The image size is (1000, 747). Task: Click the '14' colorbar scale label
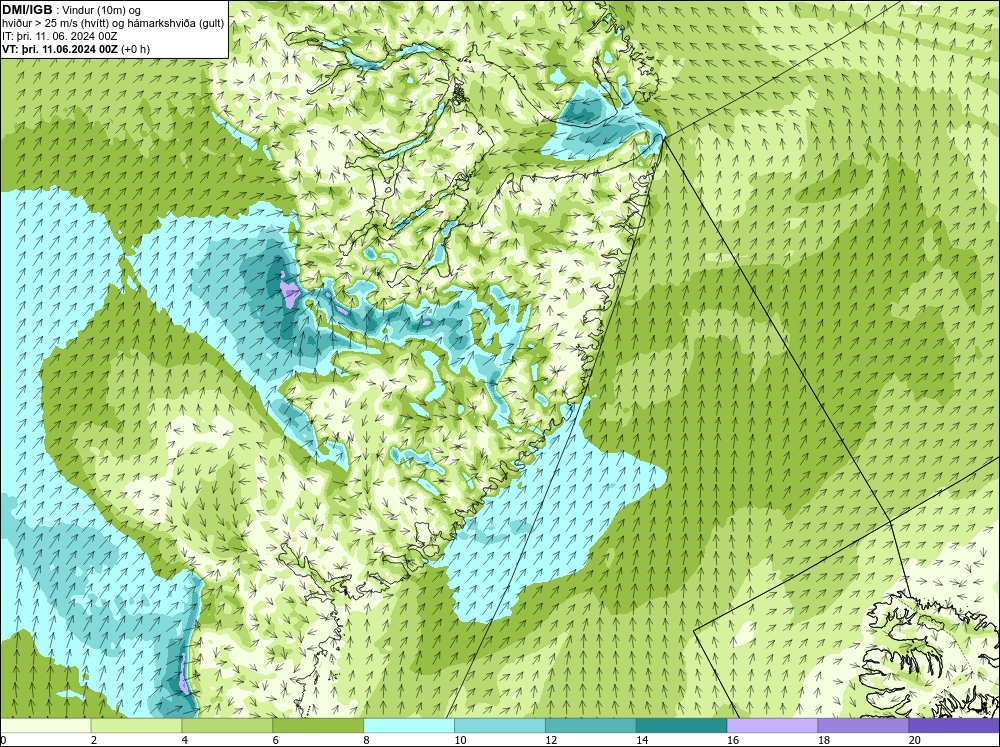pos(642,740)
